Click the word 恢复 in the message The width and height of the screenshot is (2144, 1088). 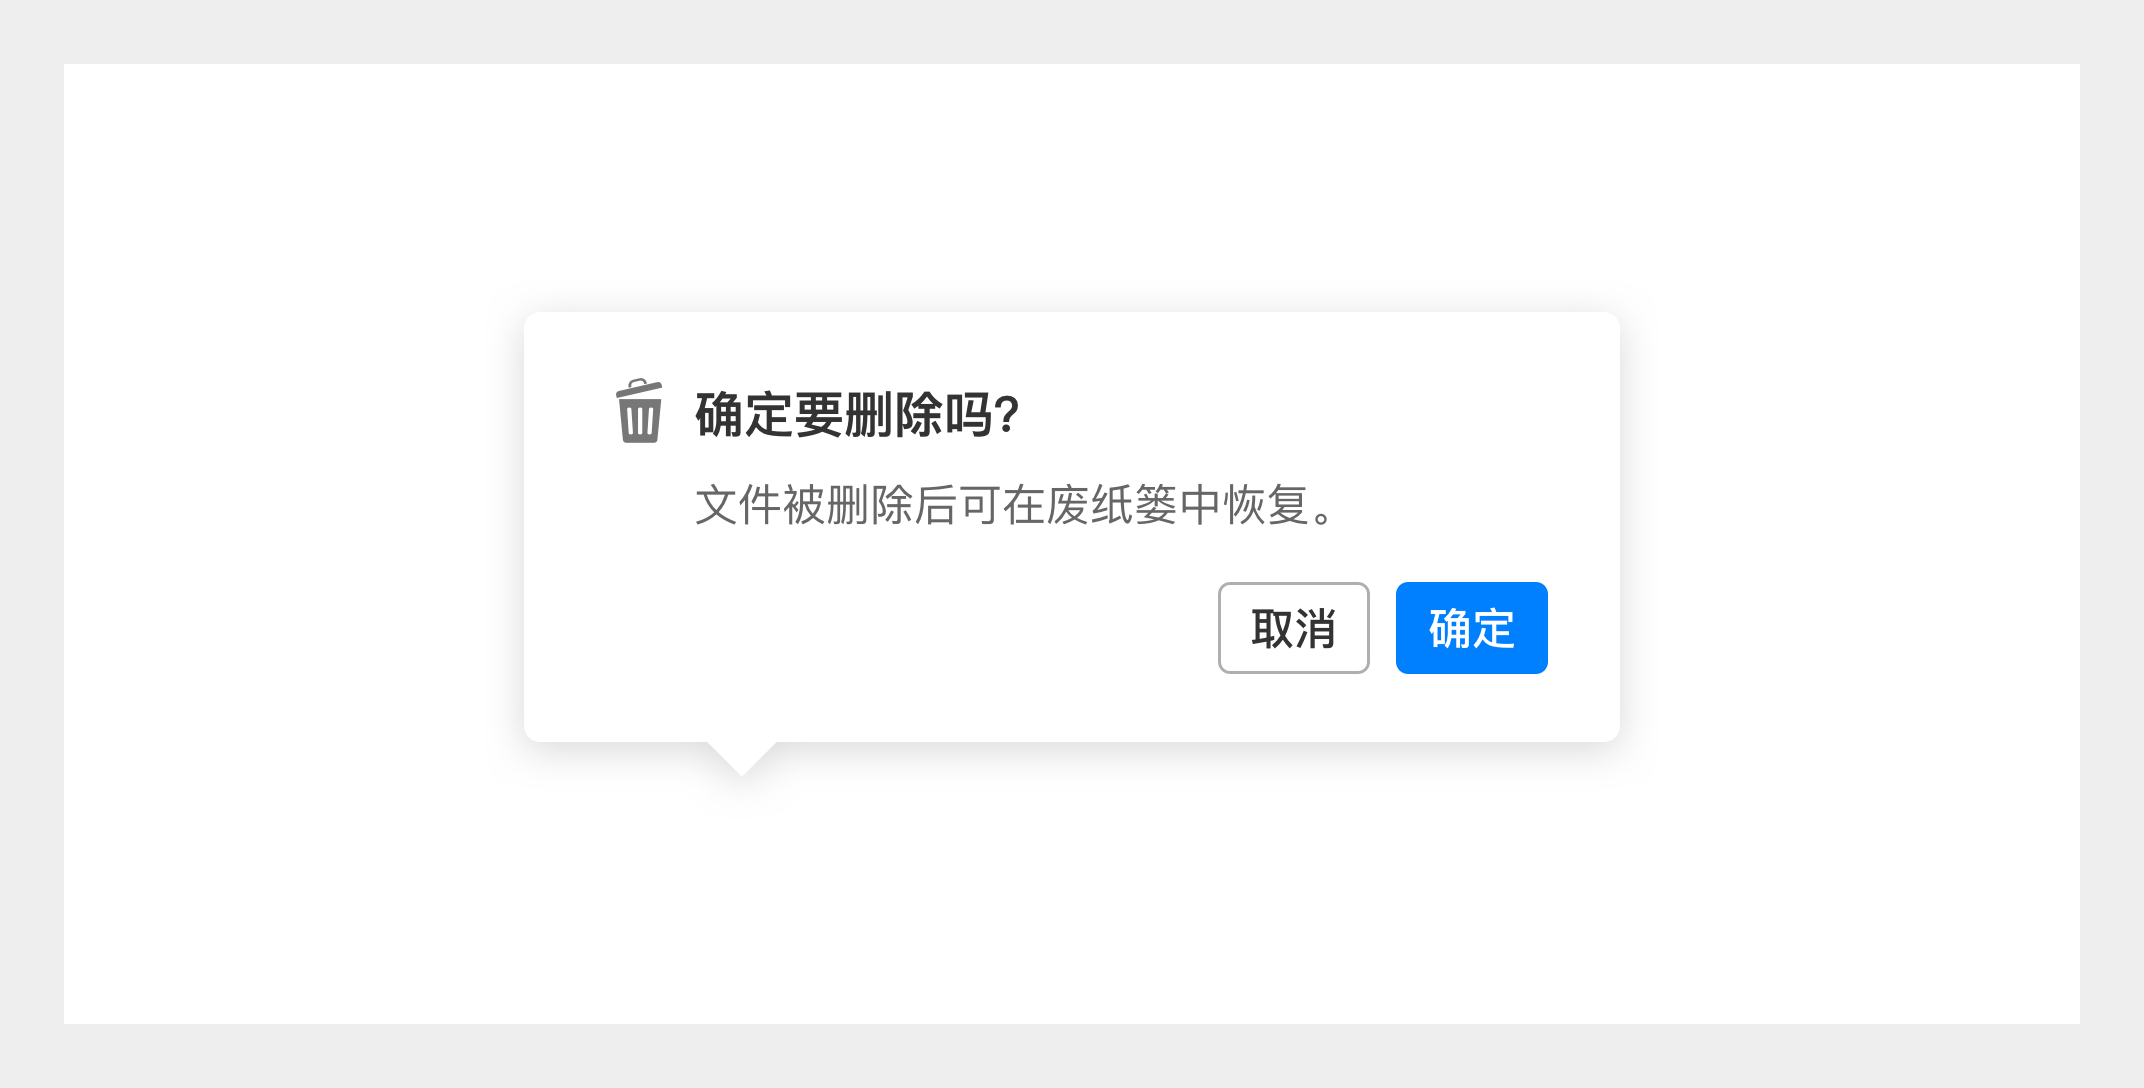coord(1267,505)
